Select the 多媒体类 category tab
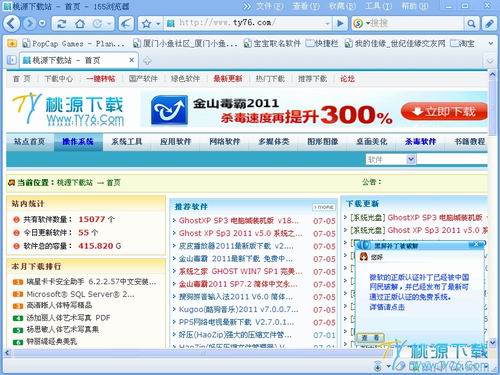500x375 pixels. click(274, 142)
